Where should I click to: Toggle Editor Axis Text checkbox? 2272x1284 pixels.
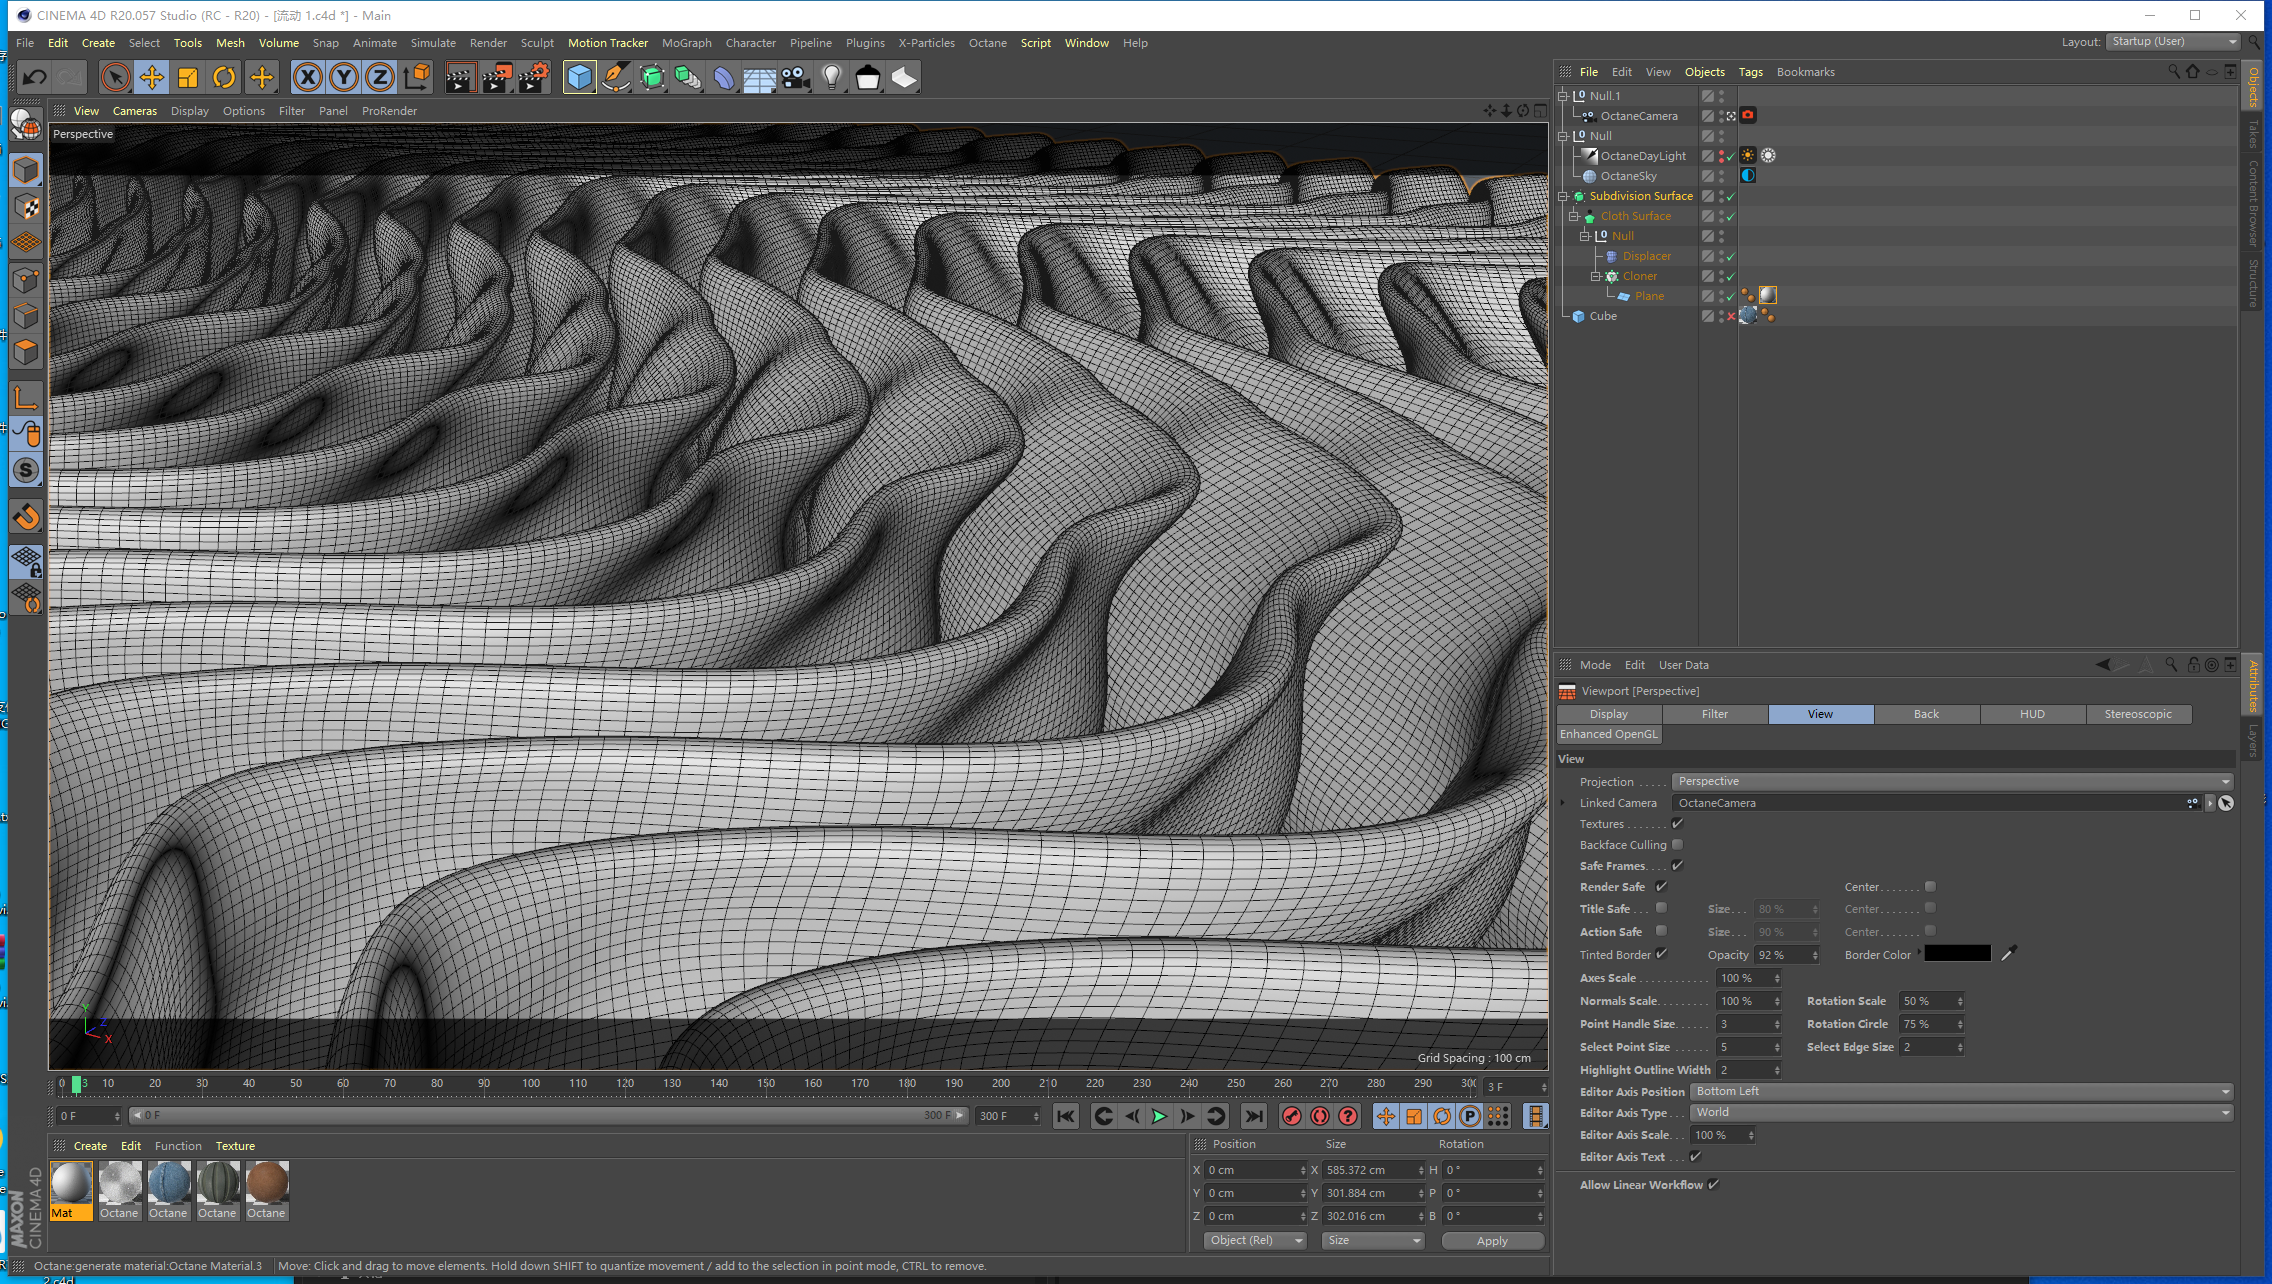coord(1695,1157)
